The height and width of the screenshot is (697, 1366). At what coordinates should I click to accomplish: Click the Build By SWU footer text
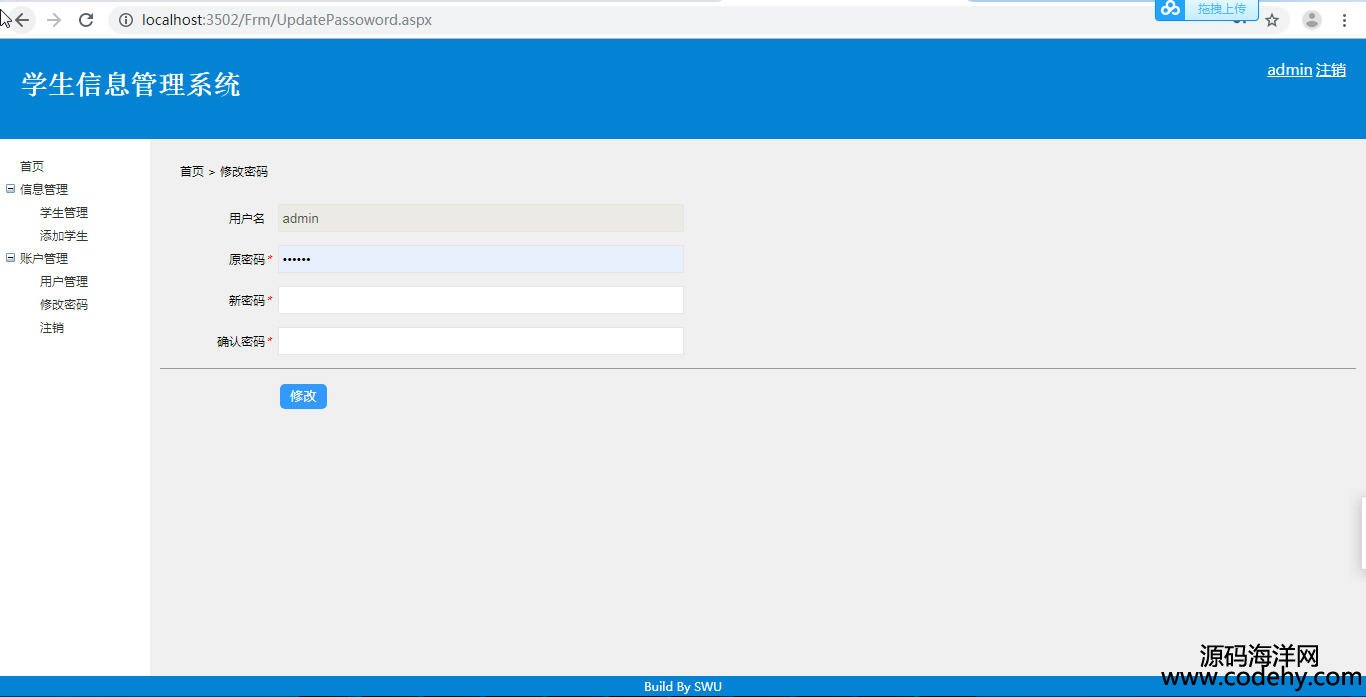coord(683,687)
